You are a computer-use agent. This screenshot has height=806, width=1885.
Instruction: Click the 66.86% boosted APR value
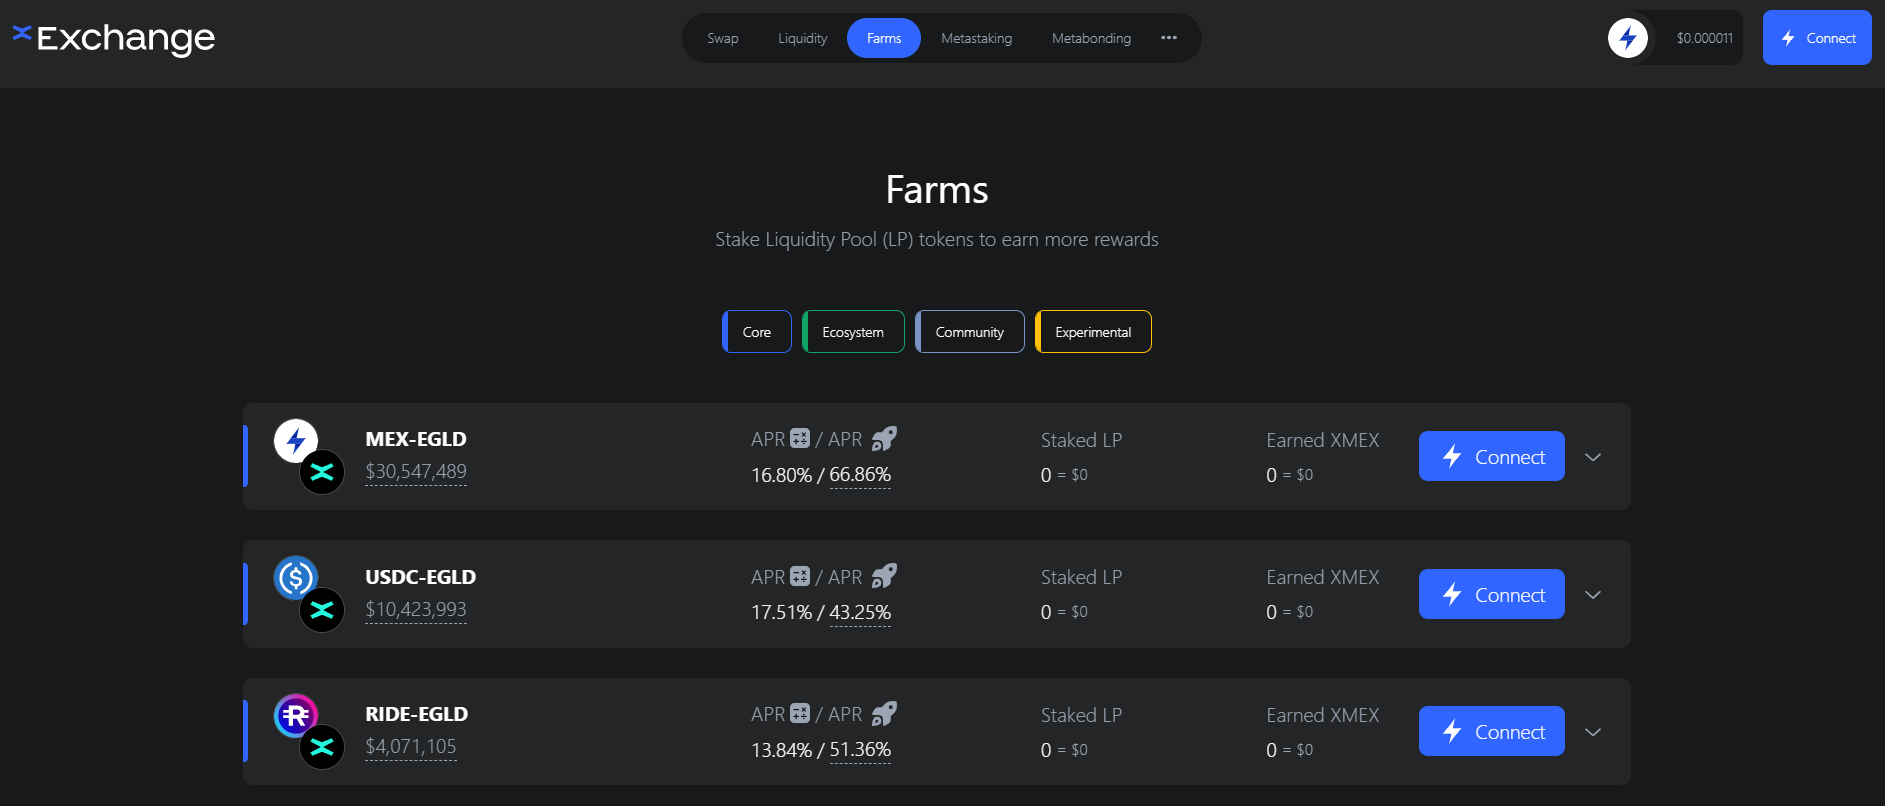pyautogui.click(x=860, y=475)
